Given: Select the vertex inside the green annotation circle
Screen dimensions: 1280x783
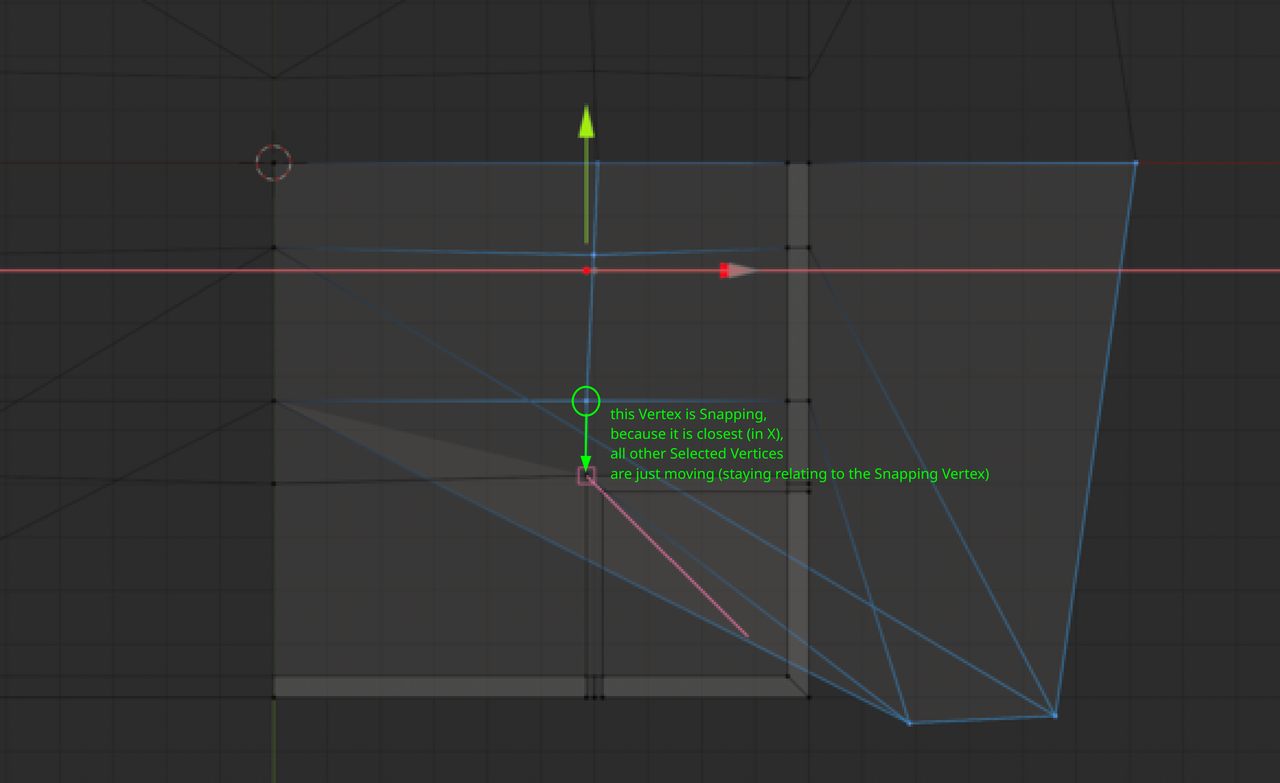Looking at the screenshot, I should pyautogui.click(x=586, y=401).
